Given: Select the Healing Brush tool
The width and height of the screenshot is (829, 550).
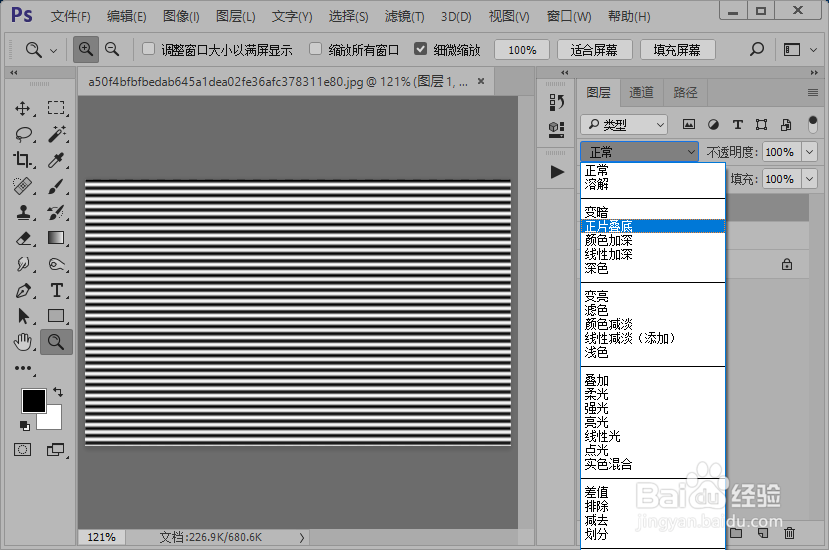Looking at the screenshot, I should (x=23, y=186).
